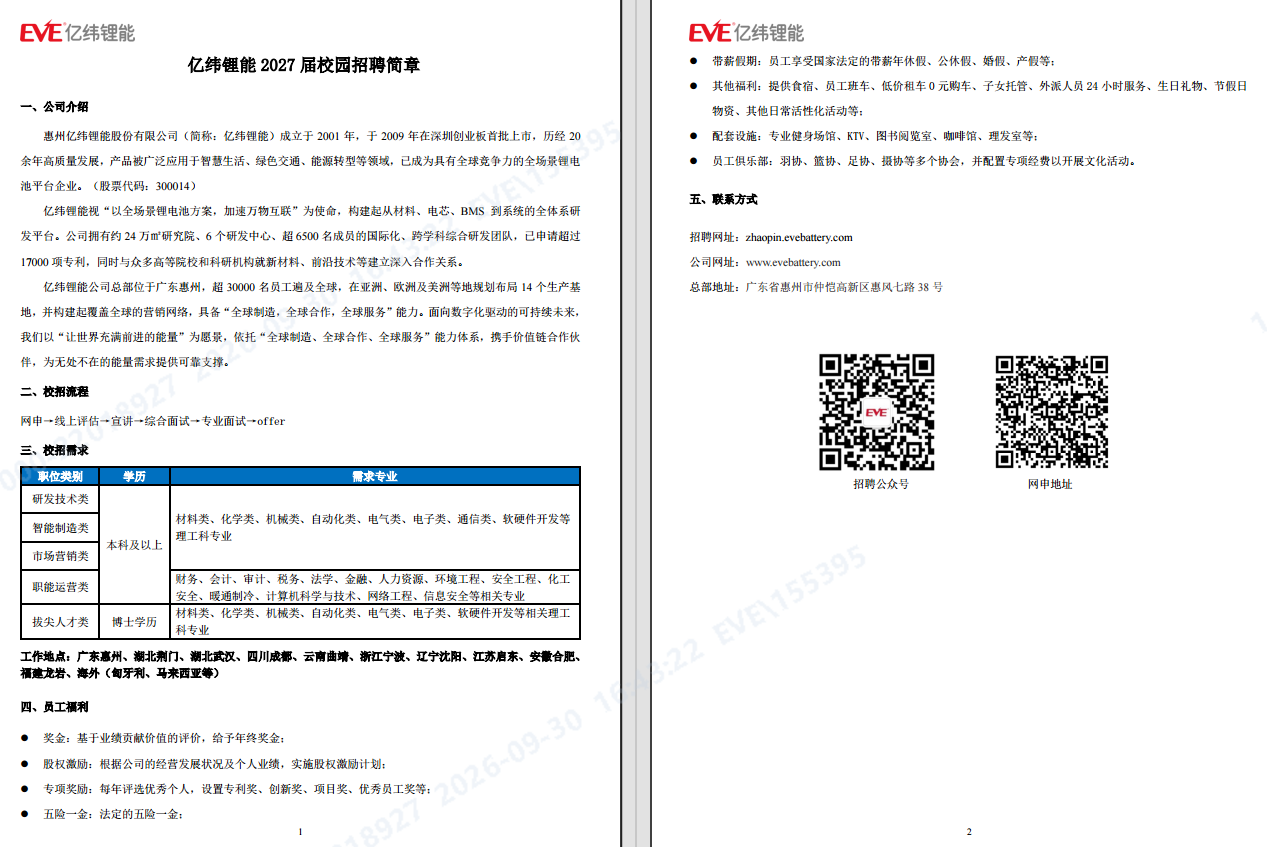The width and height of the screenshot is (1267, 847).
Task: Click the 博士学历 table cell
Action: (x=134, y=622)
